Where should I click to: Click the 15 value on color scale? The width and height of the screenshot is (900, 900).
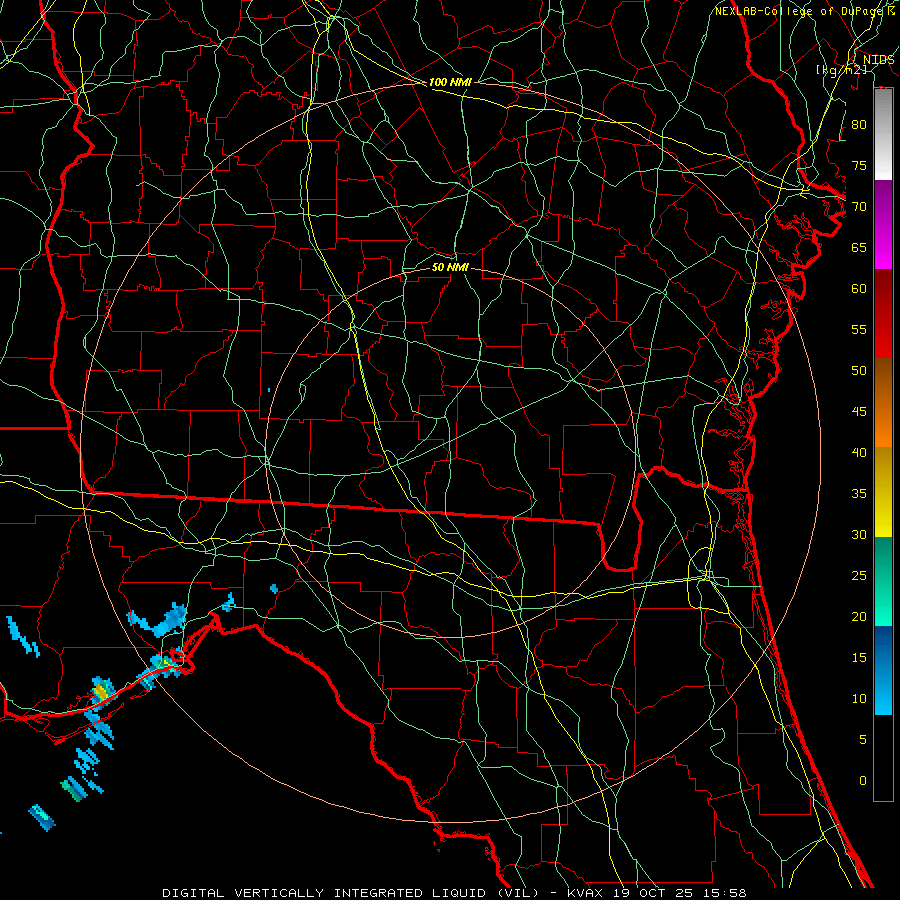(x=859, y=657)
